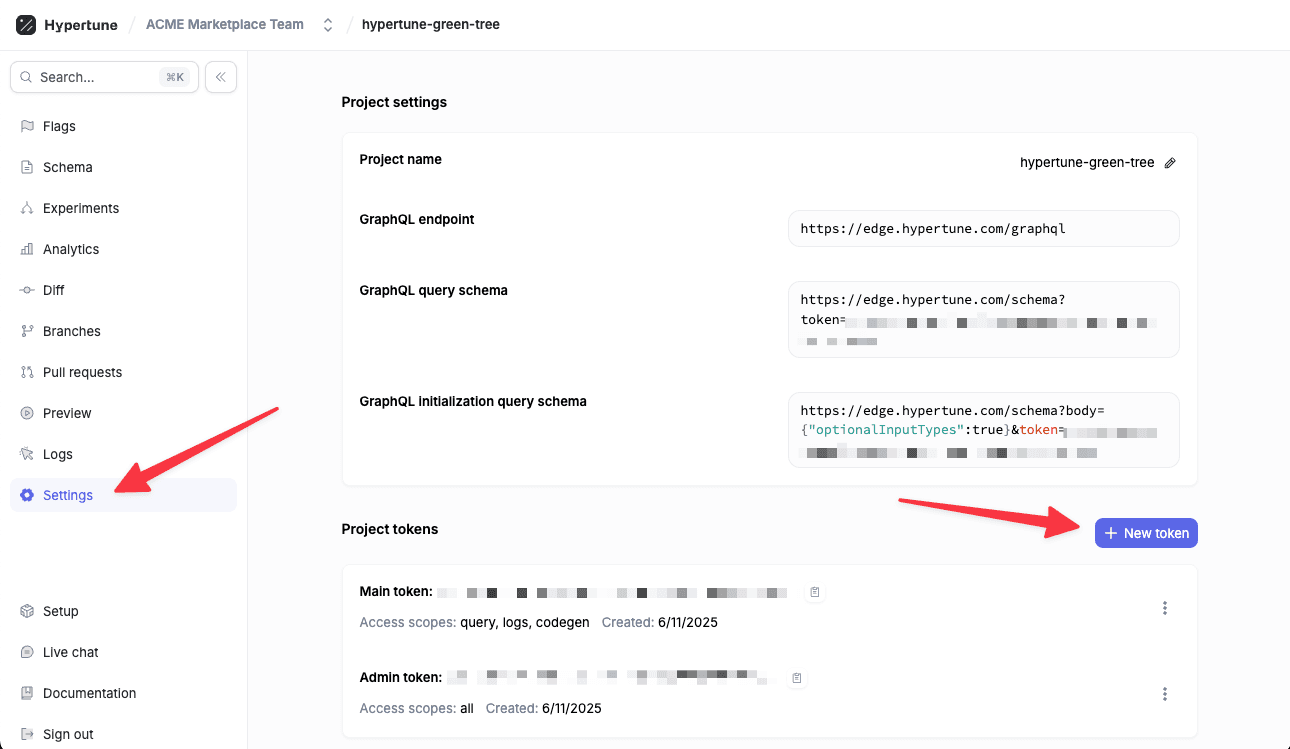Open the Flags page
Screen dimensions: 1290x749
59,126
